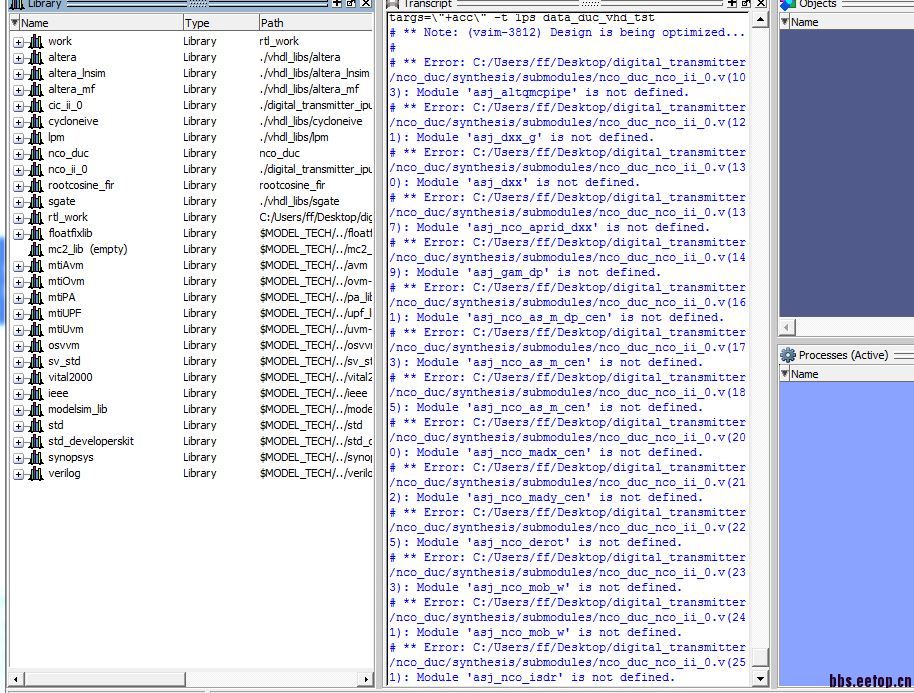The image size is (914, 693).
Task: Select the mtiUPF library icon
Action: coord(36,314)
